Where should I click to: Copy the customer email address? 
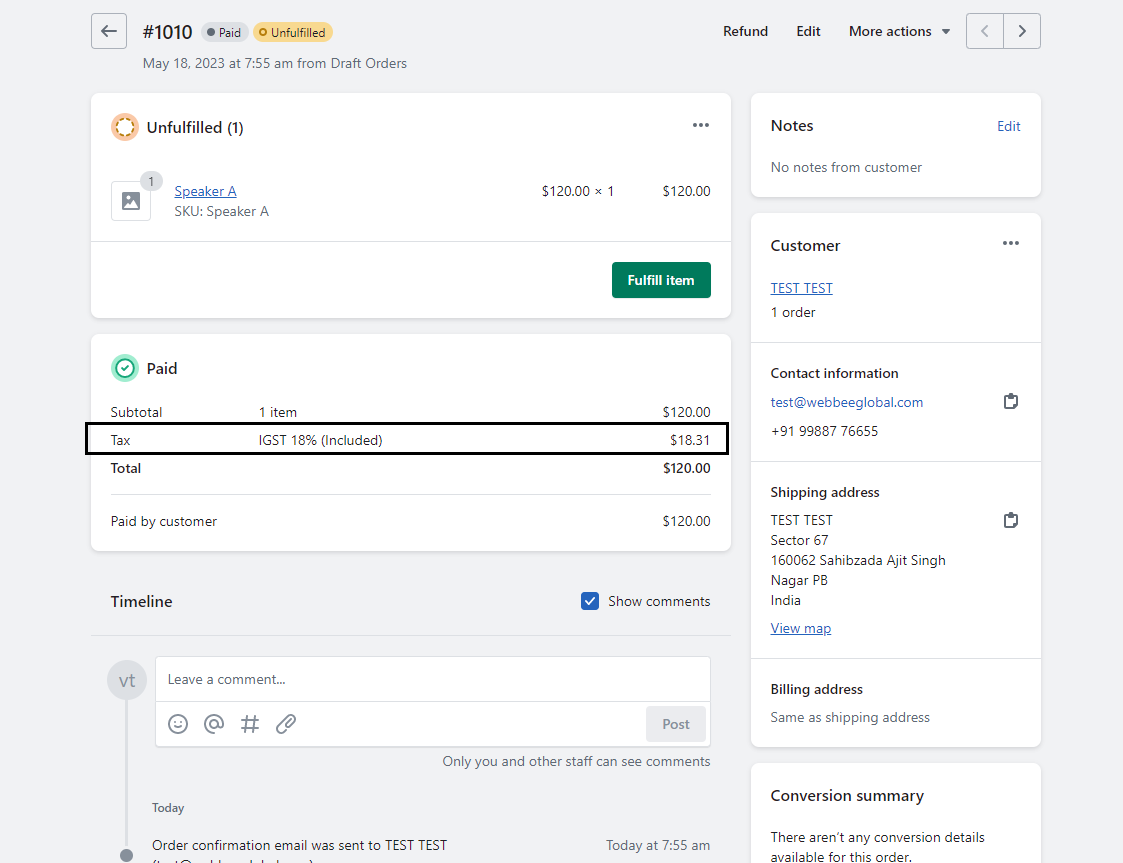point(1011,402)
